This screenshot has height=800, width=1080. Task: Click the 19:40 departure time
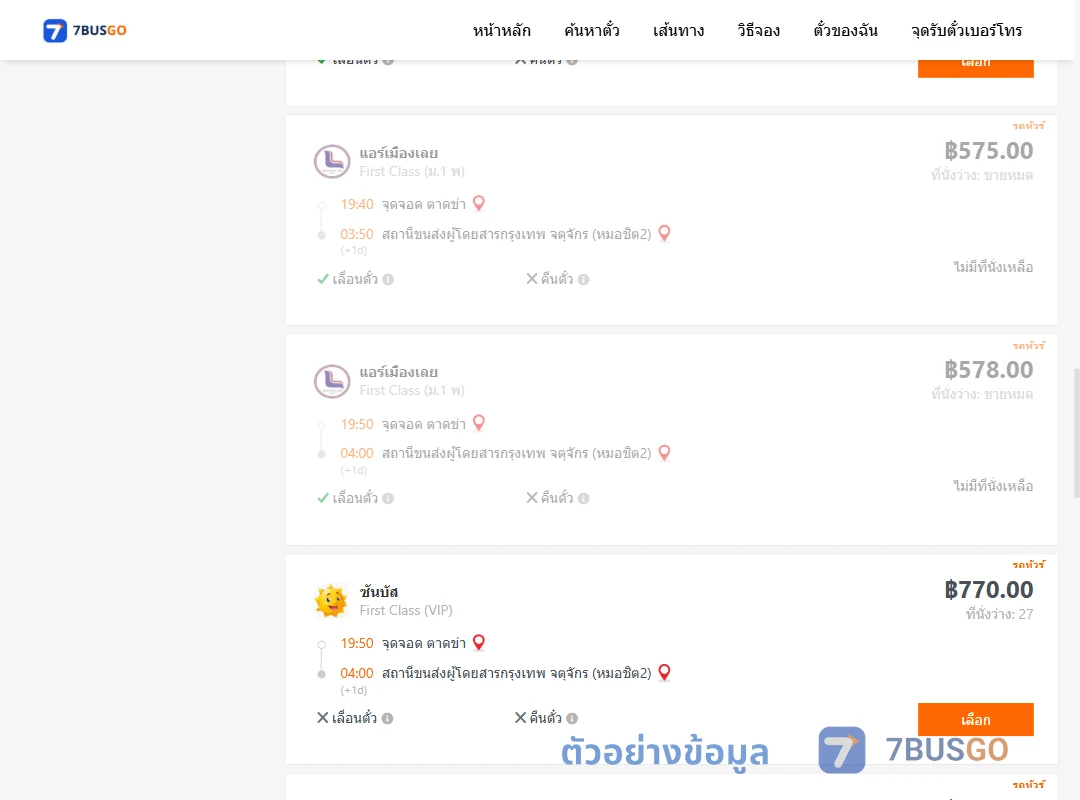pyautogui.click(x=357, y=205)
